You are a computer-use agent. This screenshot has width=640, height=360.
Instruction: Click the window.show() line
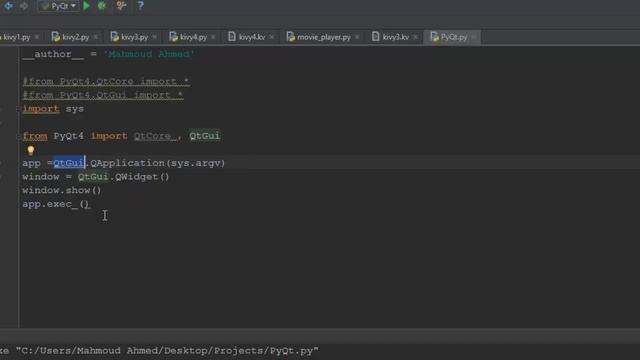62,191
